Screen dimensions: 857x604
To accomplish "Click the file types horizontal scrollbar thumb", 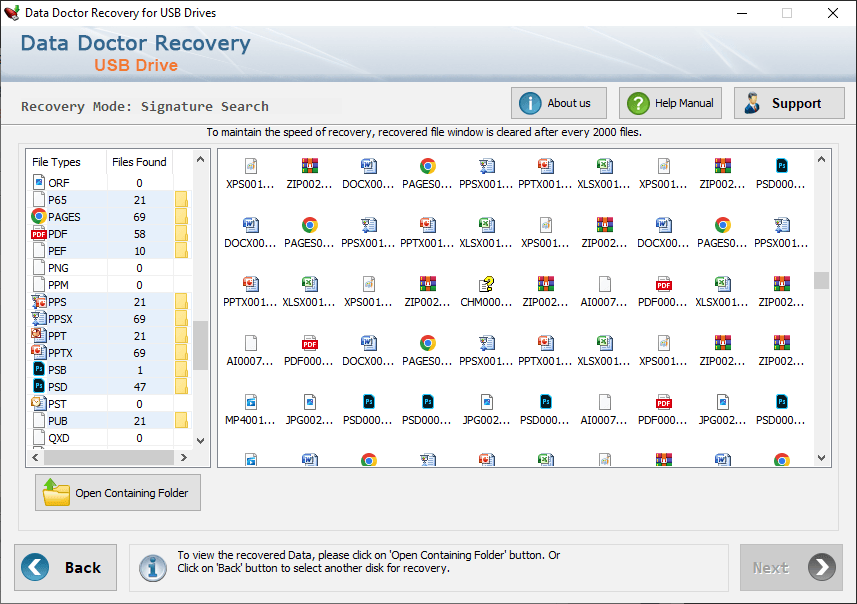I will (109, 458).
